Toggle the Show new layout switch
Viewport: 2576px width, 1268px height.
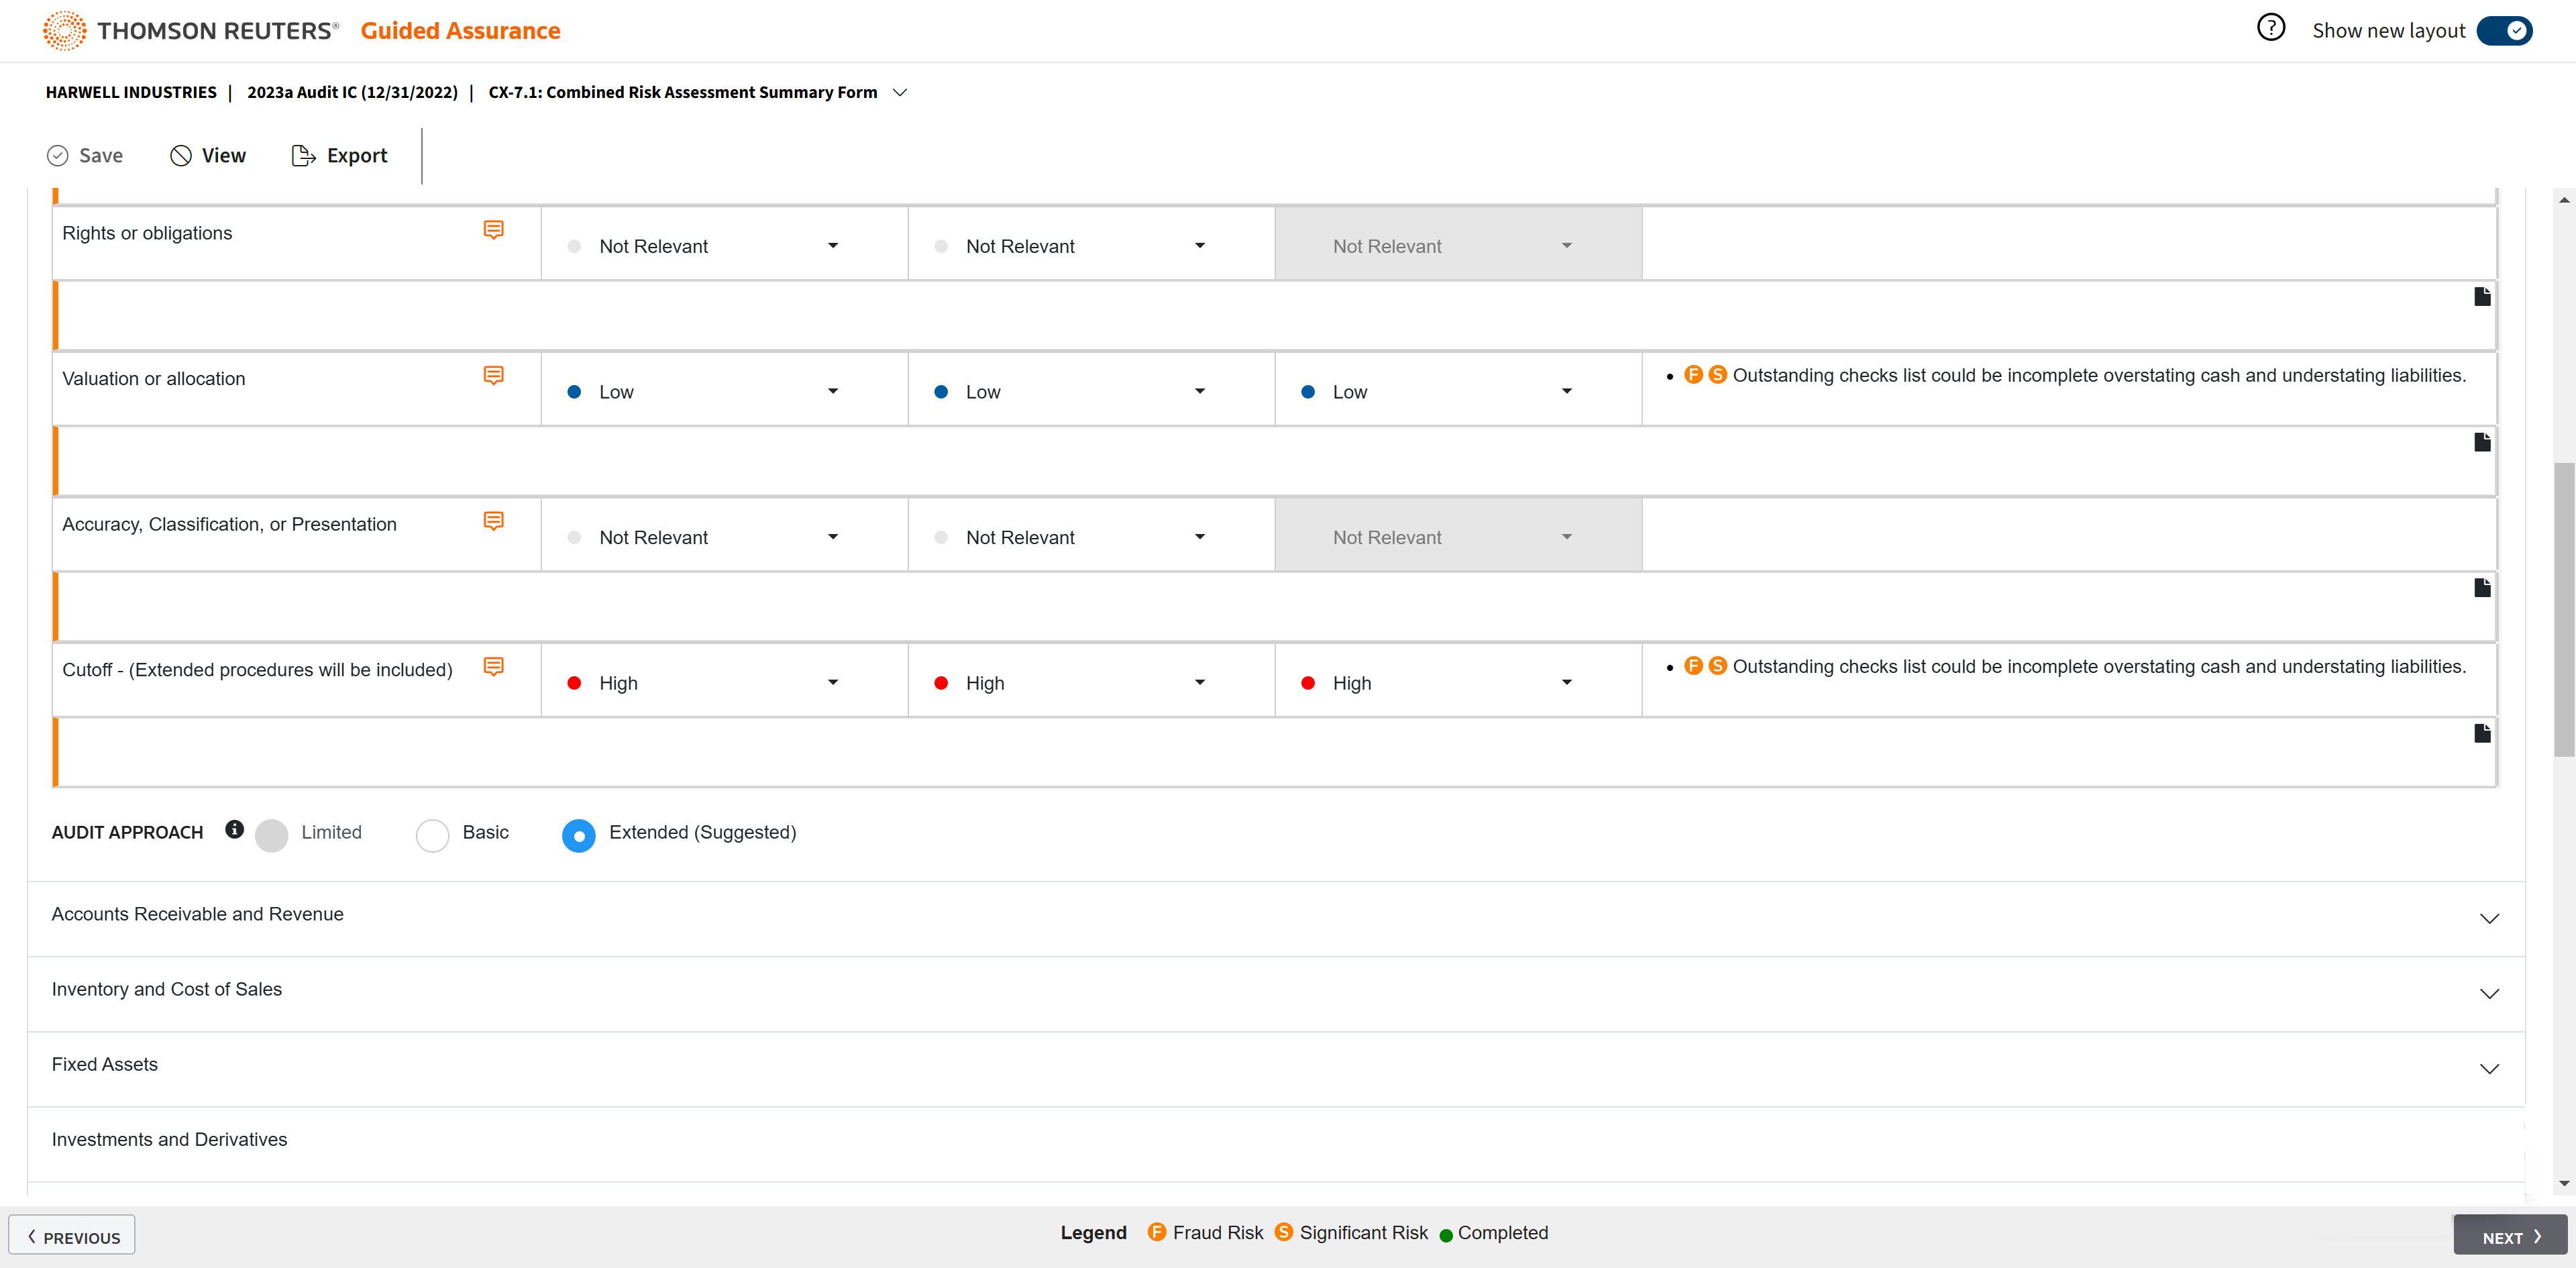(2504, 31)
